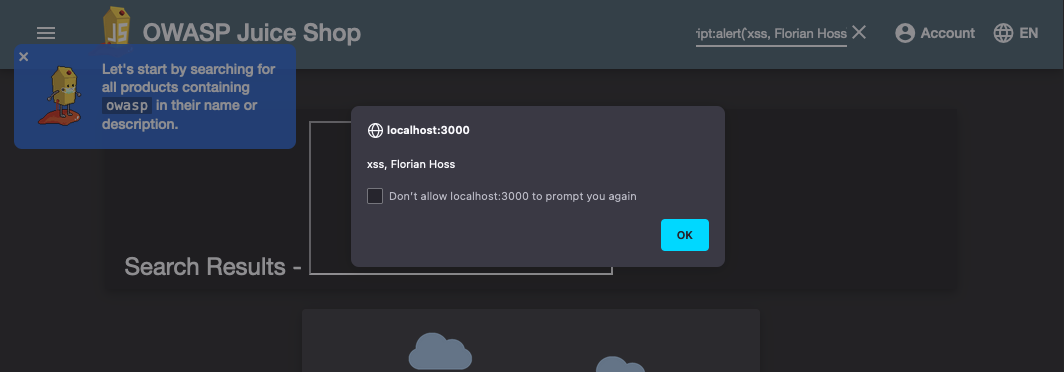Click globe icon beside localhost:3000
This screenshot has height=372, width=1064.
pos(375,130)
